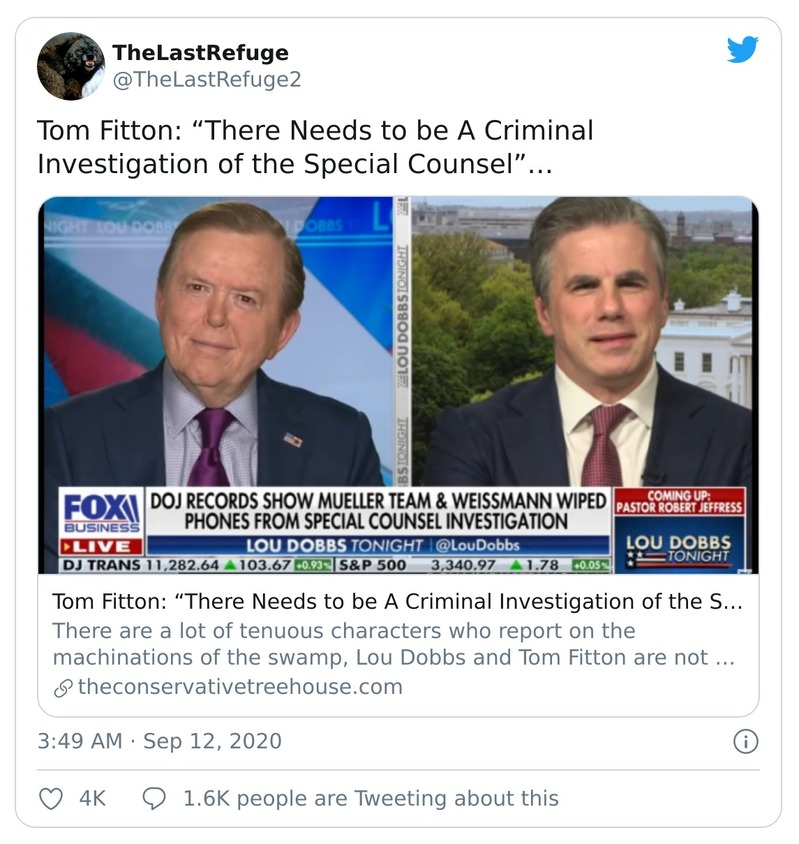Open TheLastRefuge profile avatar

tap(70, 66)
